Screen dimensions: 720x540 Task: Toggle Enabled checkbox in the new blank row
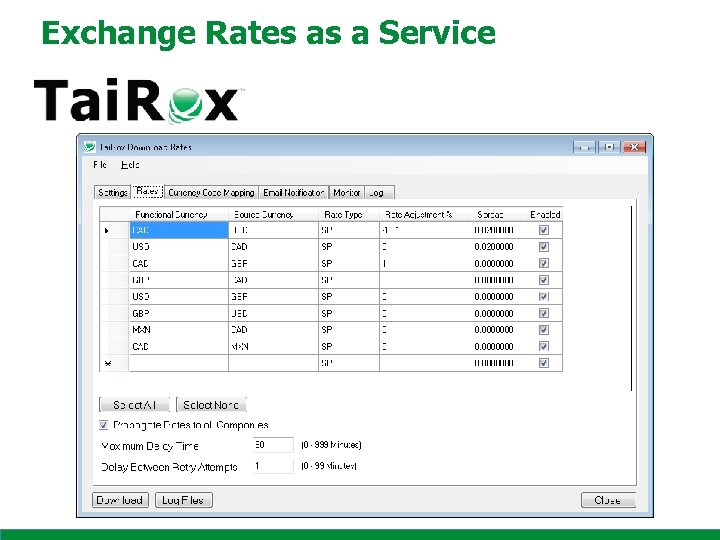coord(544,363)
